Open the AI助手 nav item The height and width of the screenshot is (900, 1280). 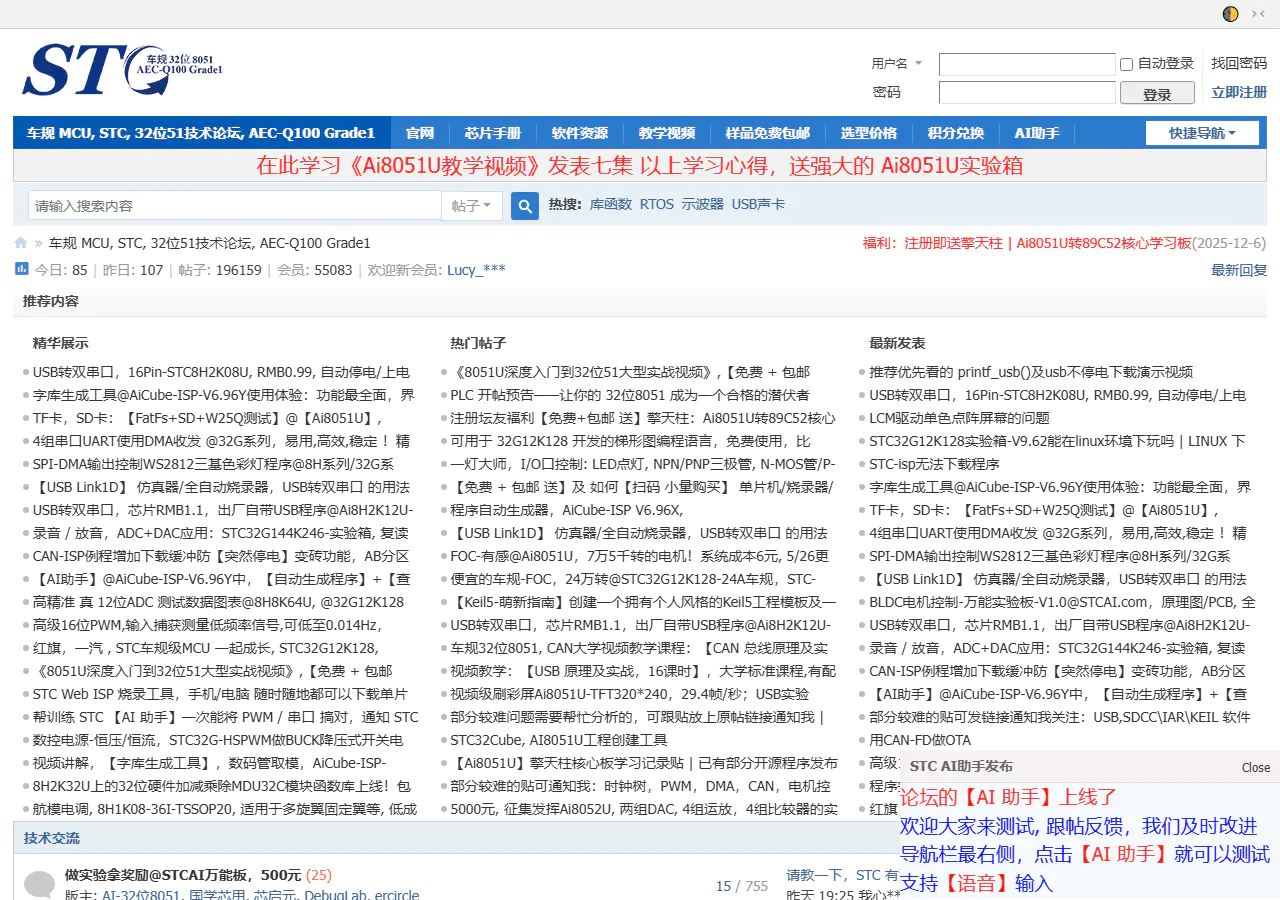[x=1037, y=133]
